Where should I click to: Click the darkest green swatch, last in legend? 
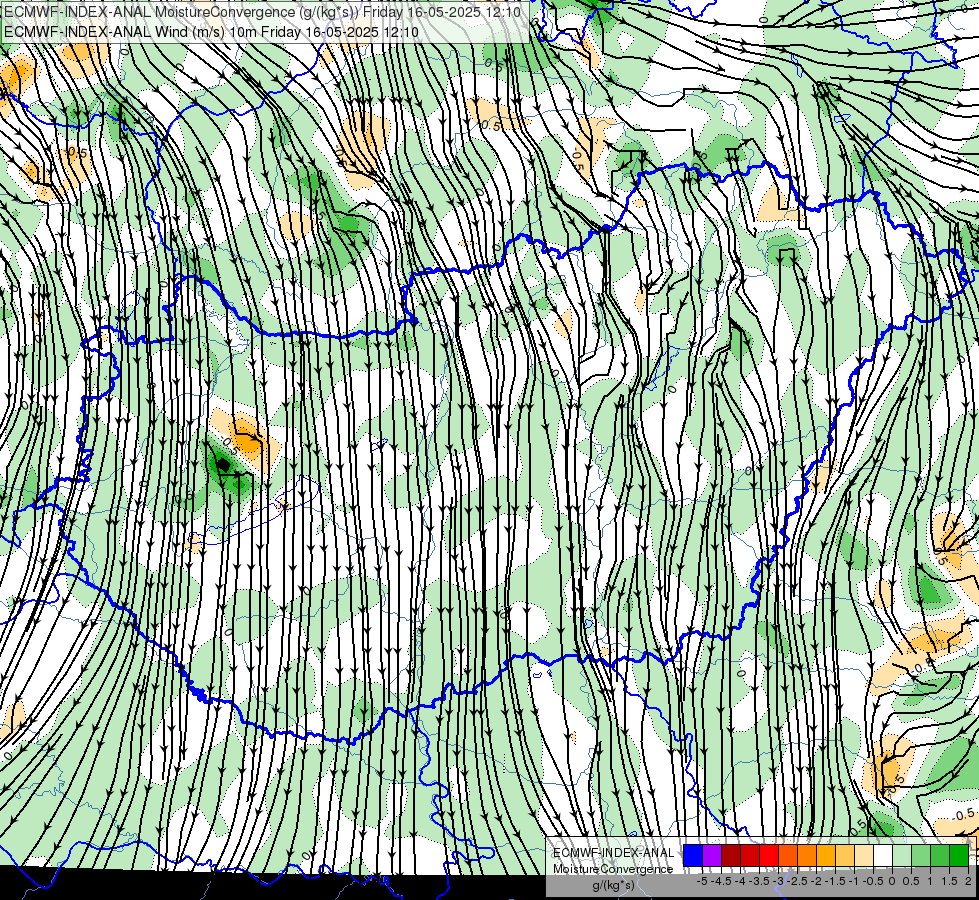959,855
